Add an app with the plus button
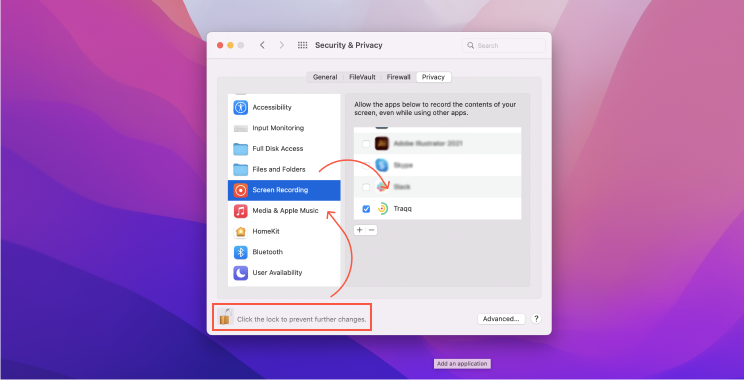Screen dimensions: 744x380 (x=360, y=230)
